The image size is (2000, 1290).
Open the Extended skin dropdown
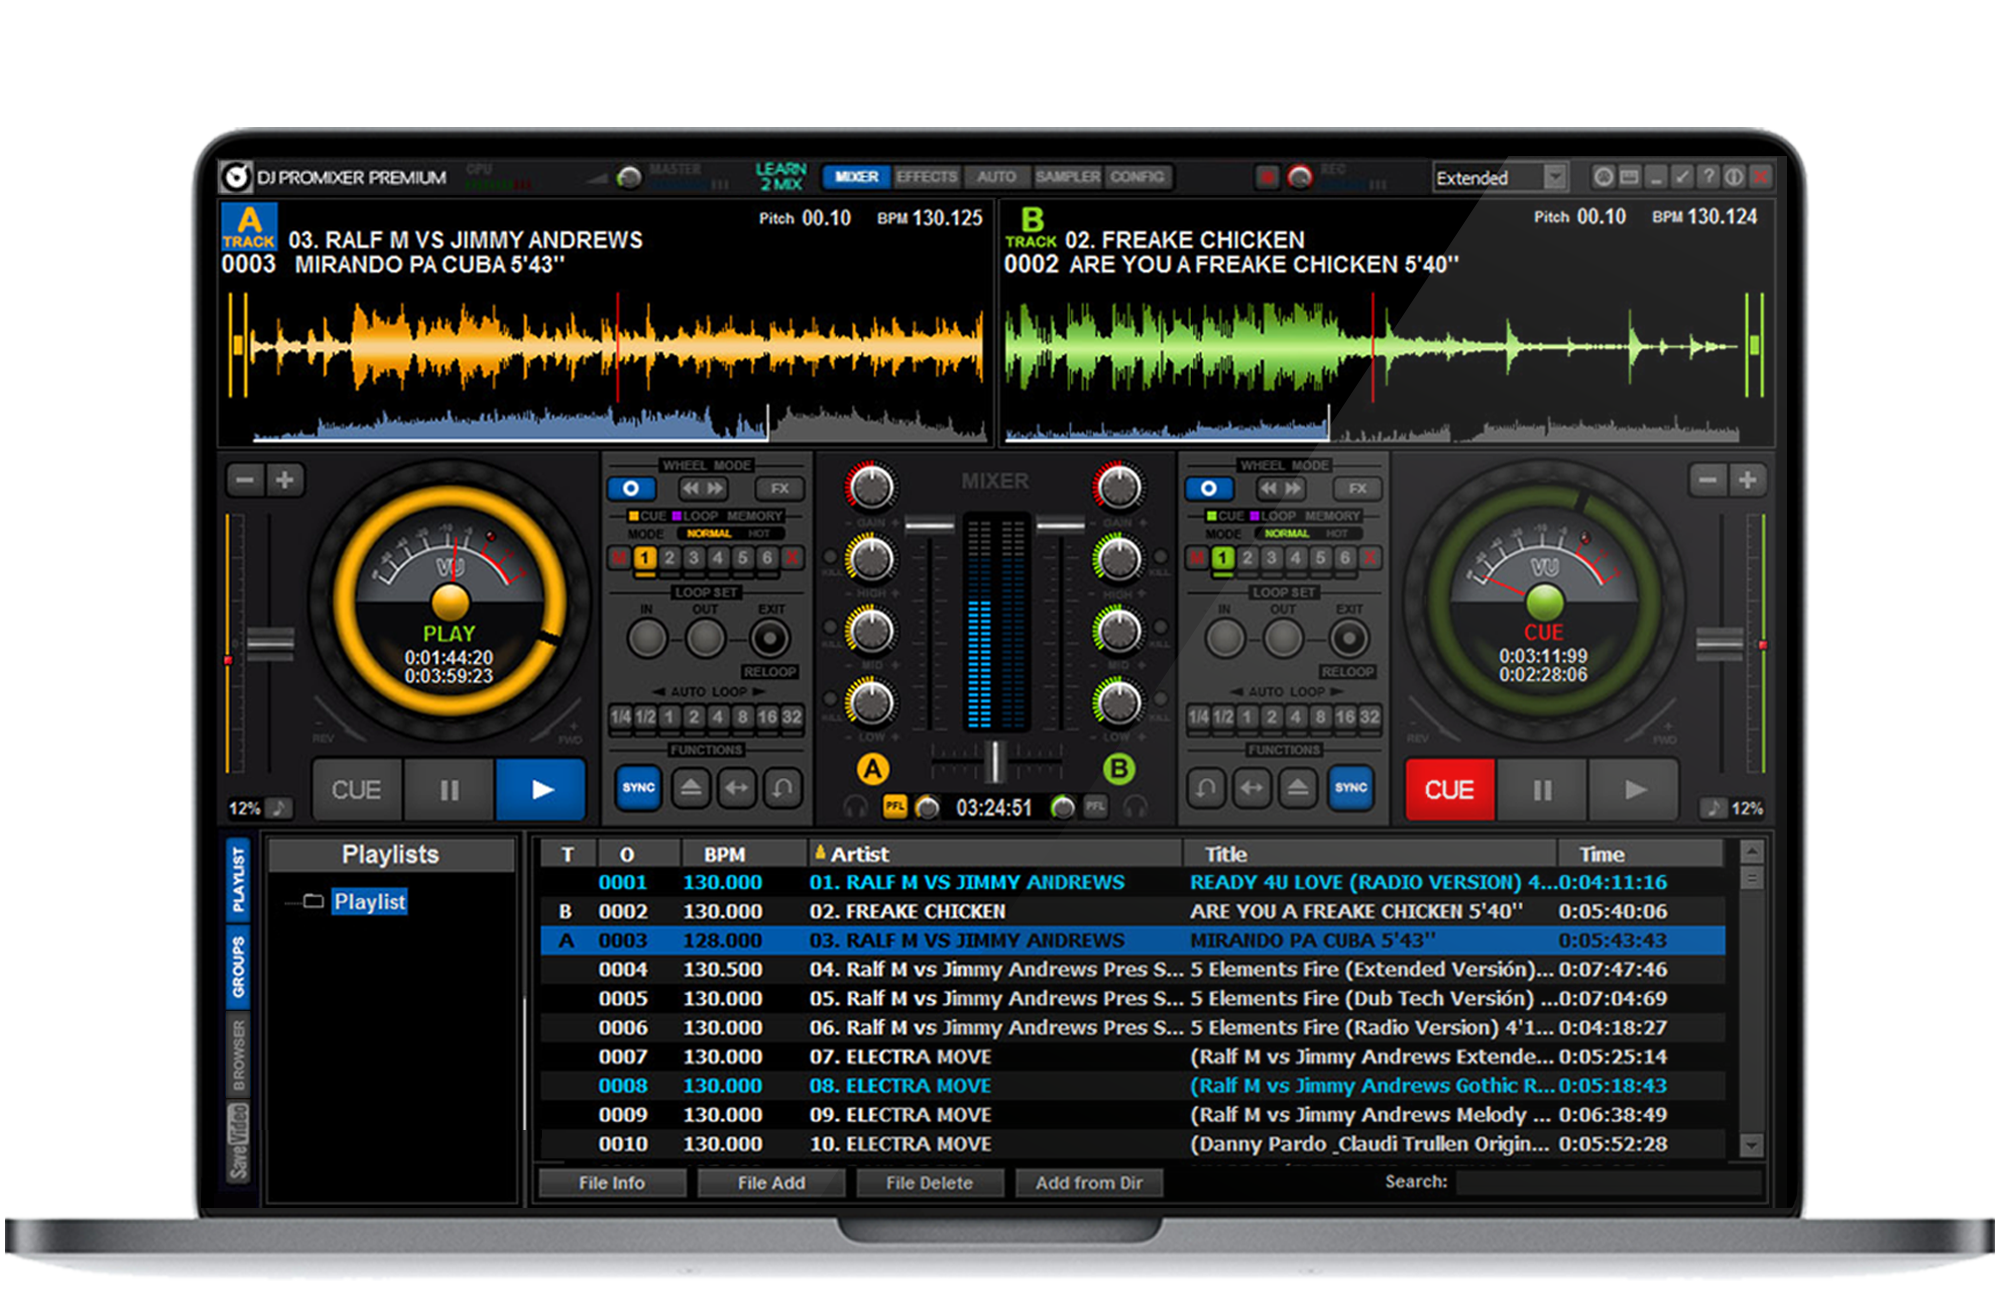(1554, 177)
